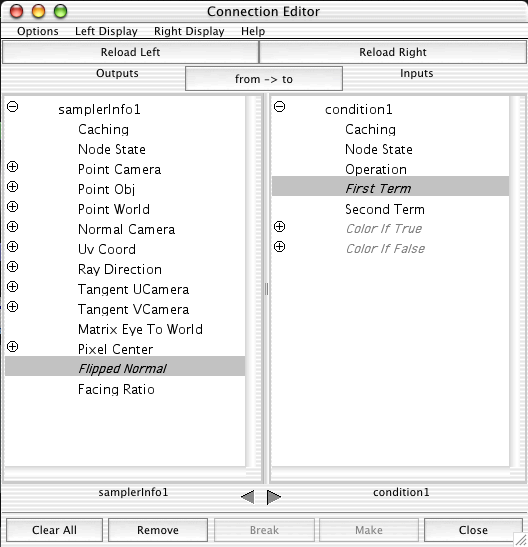The image size is (528, 547).
Task: Click the Clear All button
Action: click(x=54, y=530)
